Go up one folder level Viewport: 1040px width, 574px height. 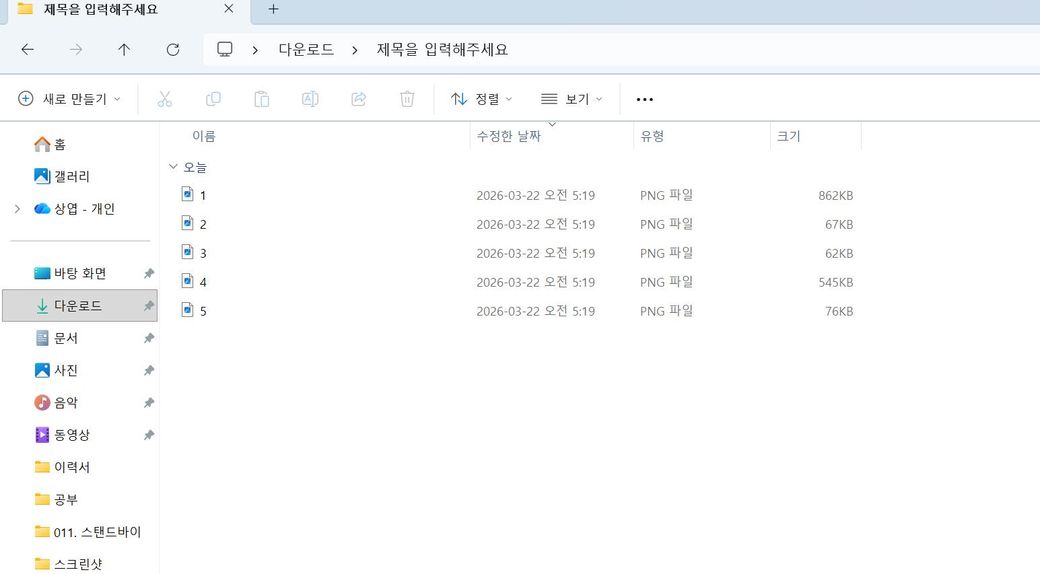coord(124,50)
